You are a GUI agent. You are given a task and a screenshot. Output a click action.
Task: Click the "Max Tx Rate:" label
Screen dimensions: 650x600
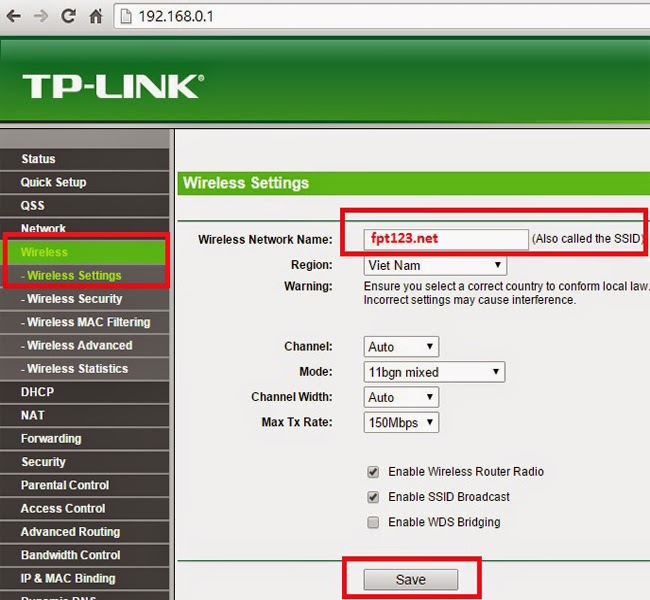pos(297,422)
